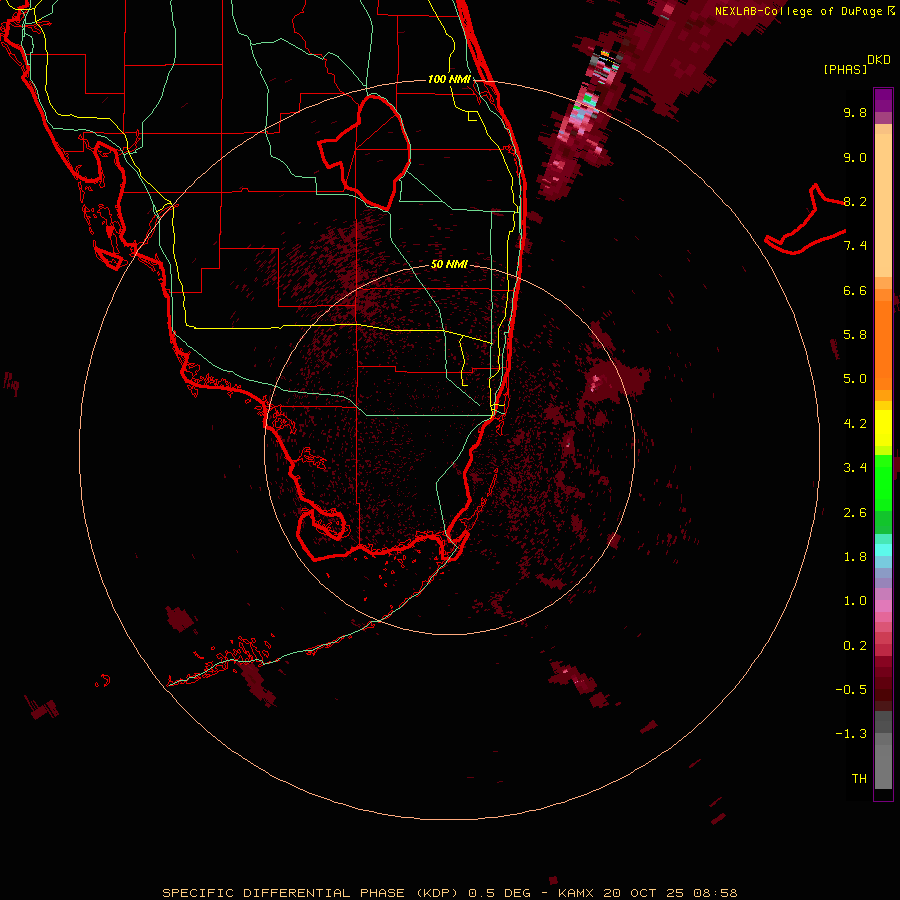
Task: Click the 4.2 scale value
Action: pyautogui.click(x=855, y=424)
